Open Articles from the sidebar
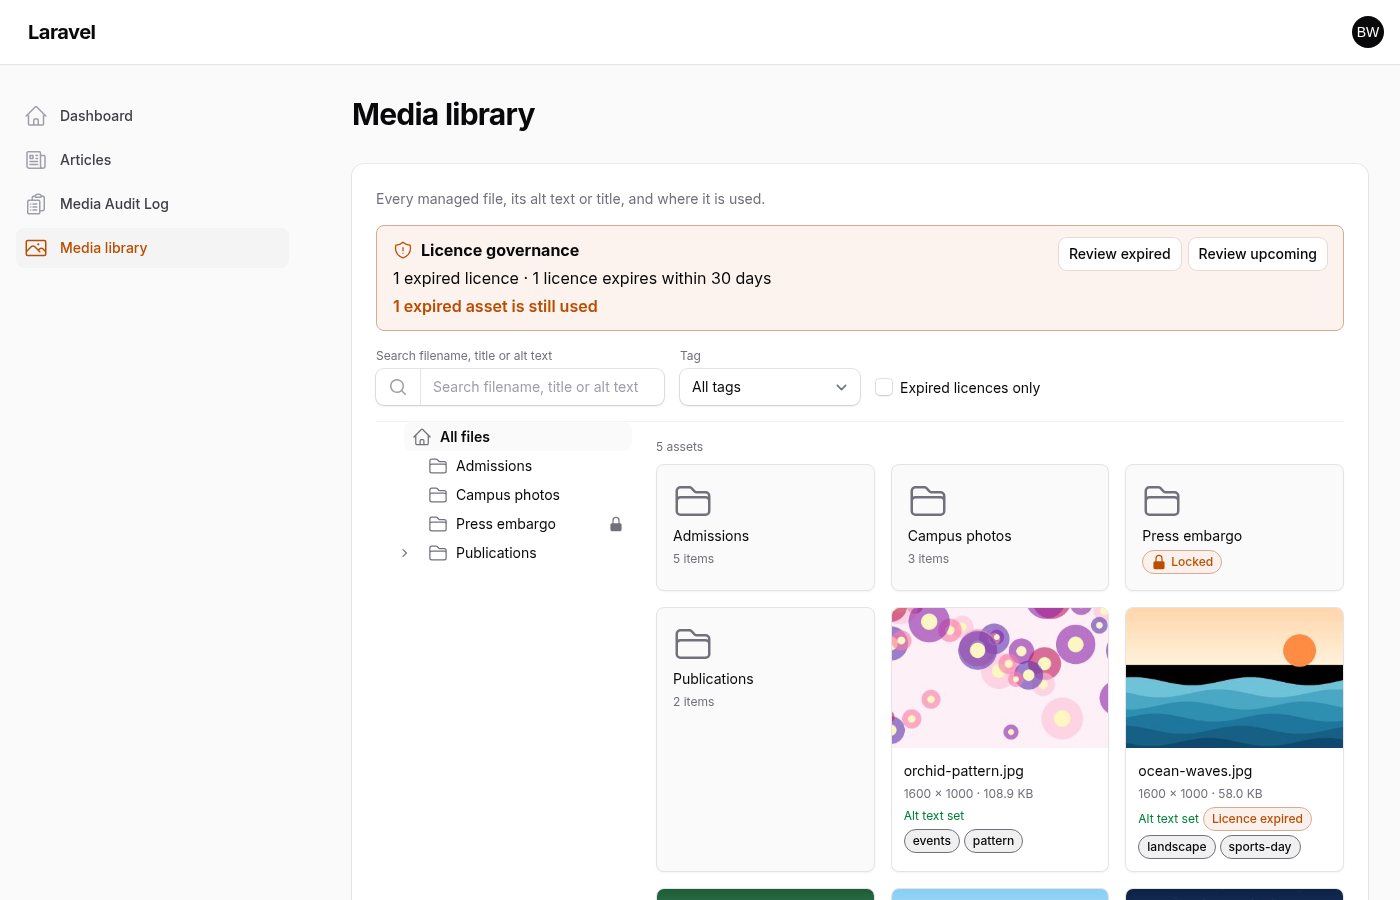The width and height of the screenshot is (1400, 900). (x=152, y=160)
